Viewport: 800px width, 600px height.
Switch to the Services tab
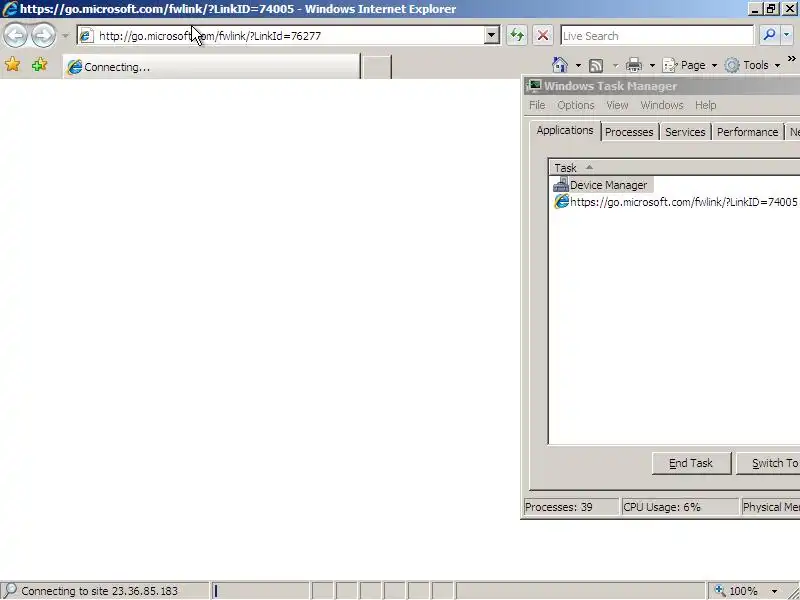point(685,132)
